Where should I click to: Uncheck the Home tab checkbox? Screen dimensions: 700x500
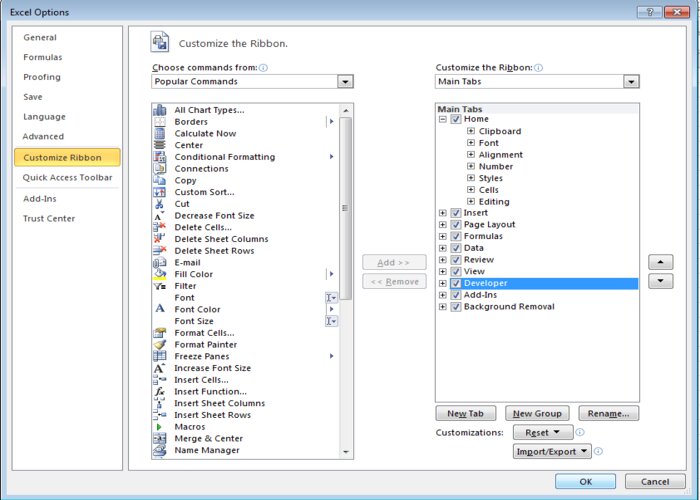(x=456, y=119)
